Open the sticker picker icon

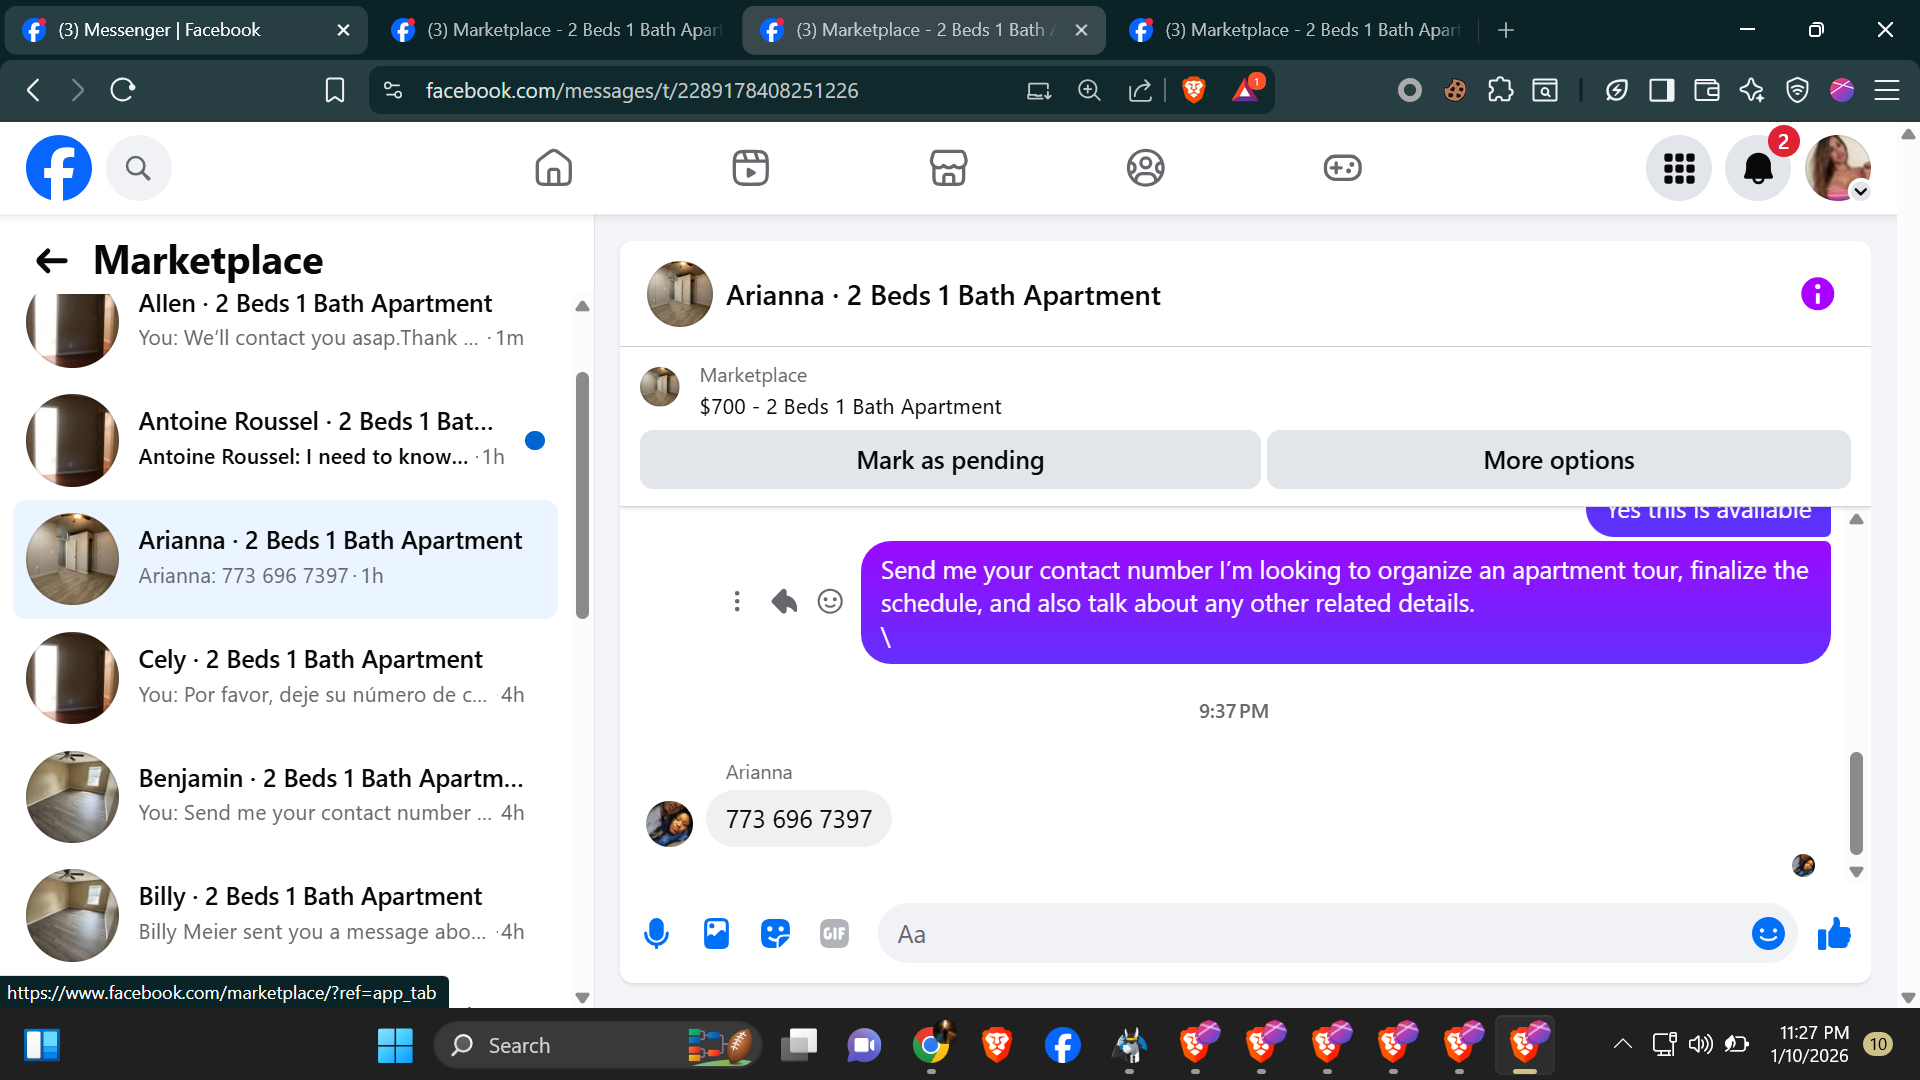tap(775, 934)
